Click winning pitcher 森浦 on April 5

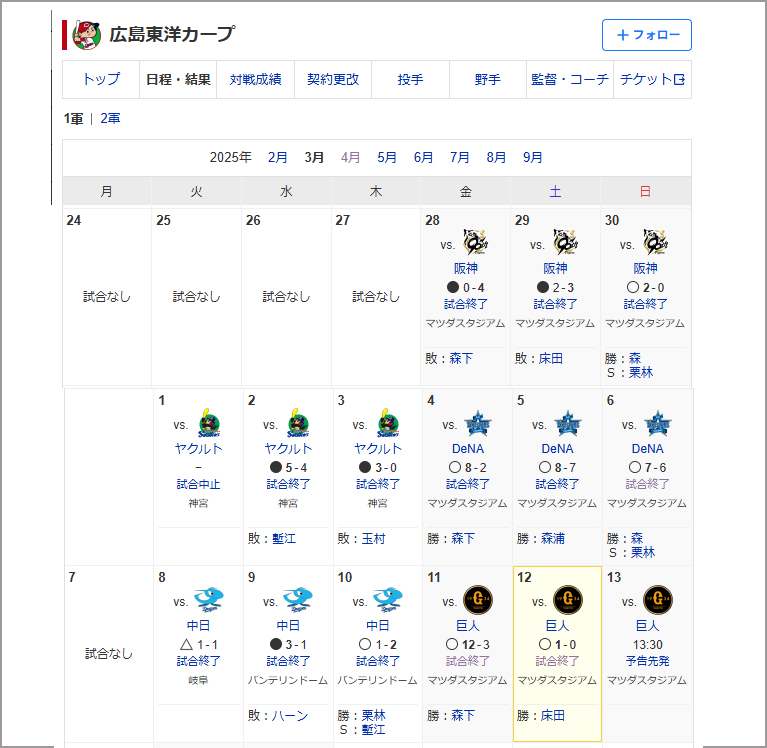(553, 539)
